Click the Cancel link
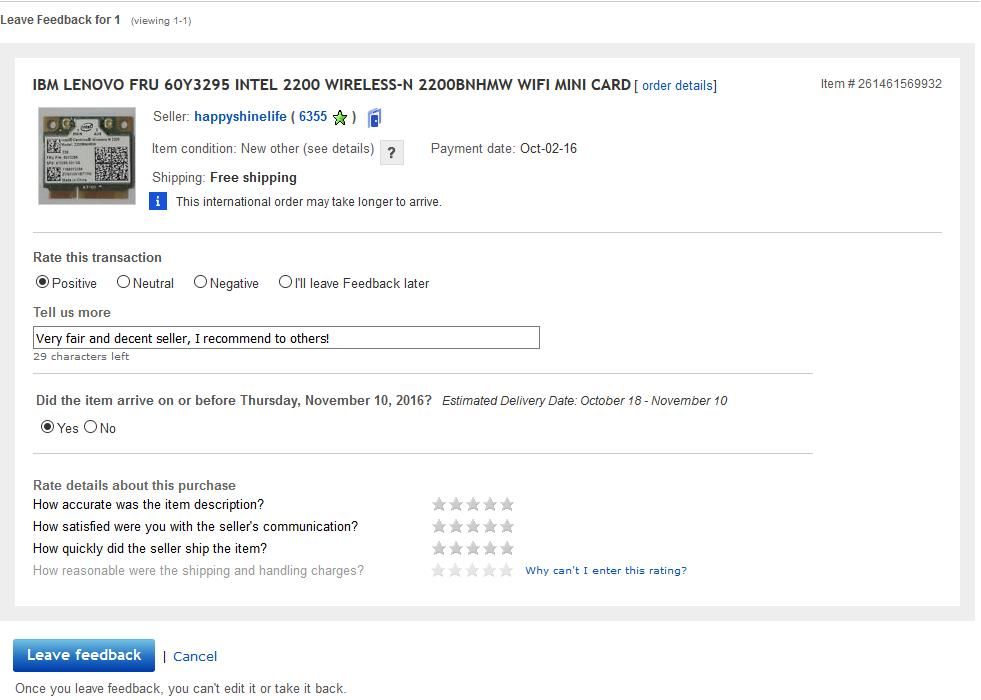 pos(195,657)
